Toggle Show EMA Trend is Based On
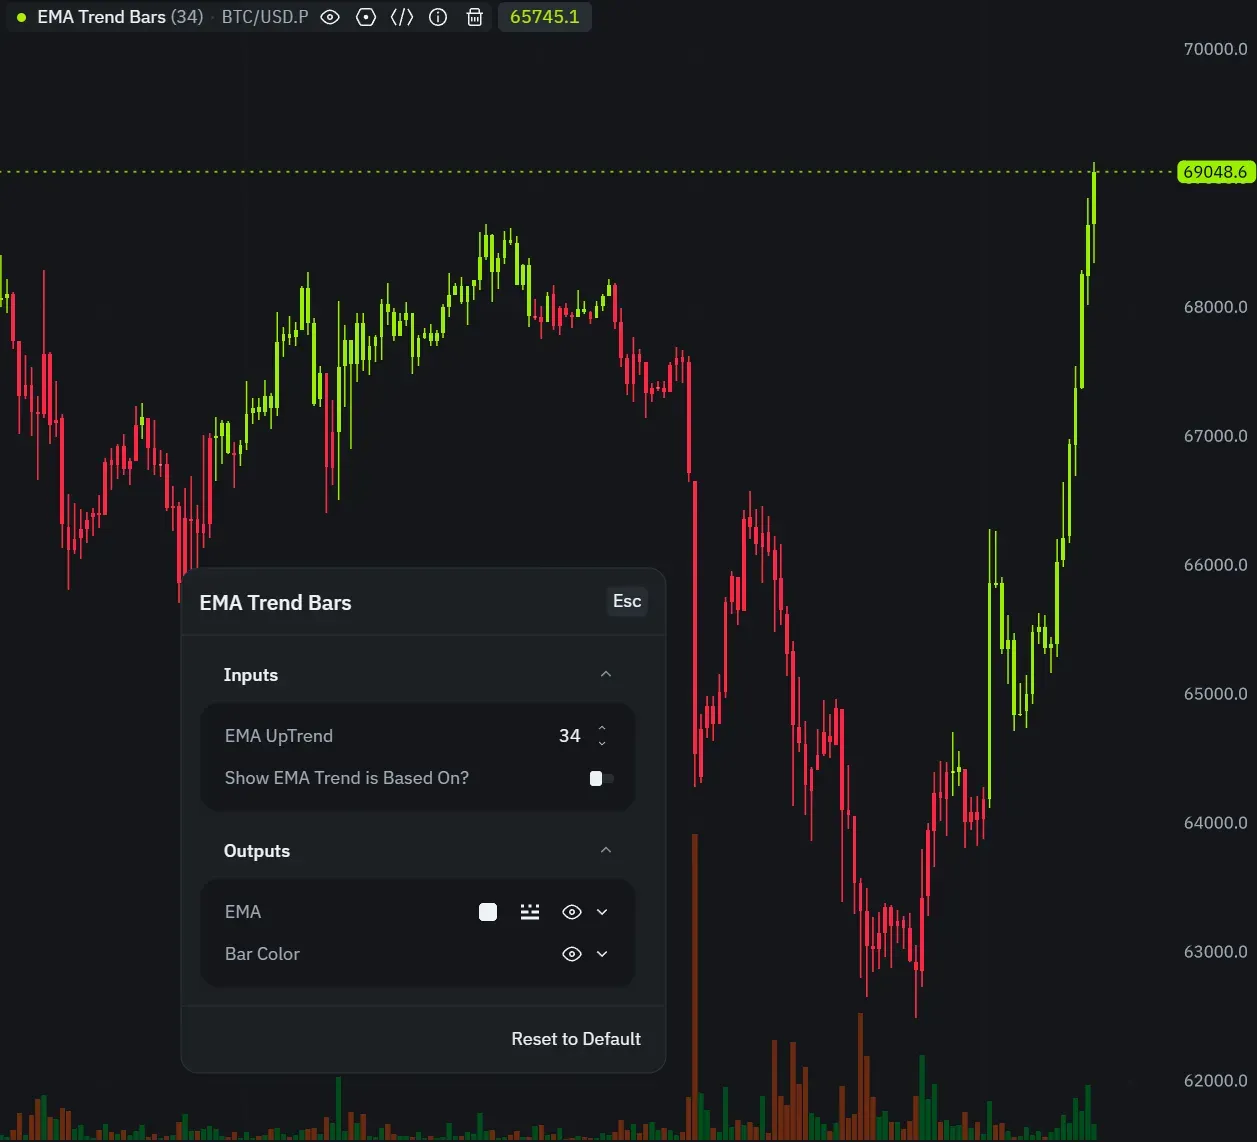Viewport: 1257px width, 1142px height. click(599, 777)
